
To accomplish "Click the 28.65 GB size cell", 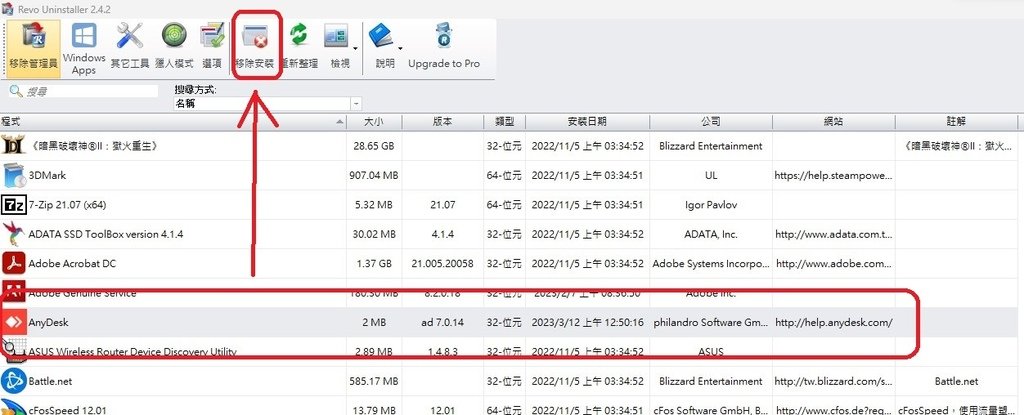I will pos(374,146).
